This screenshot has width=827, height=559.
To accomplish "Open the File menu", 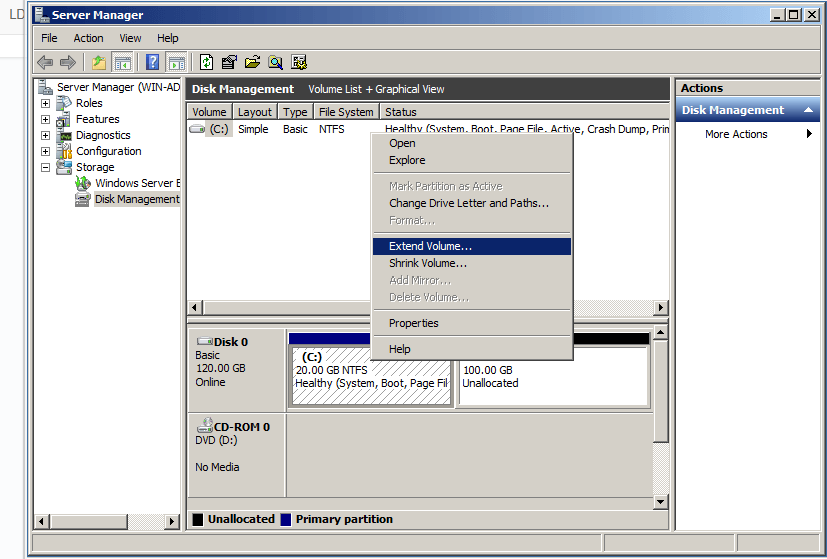I will 49,38.
